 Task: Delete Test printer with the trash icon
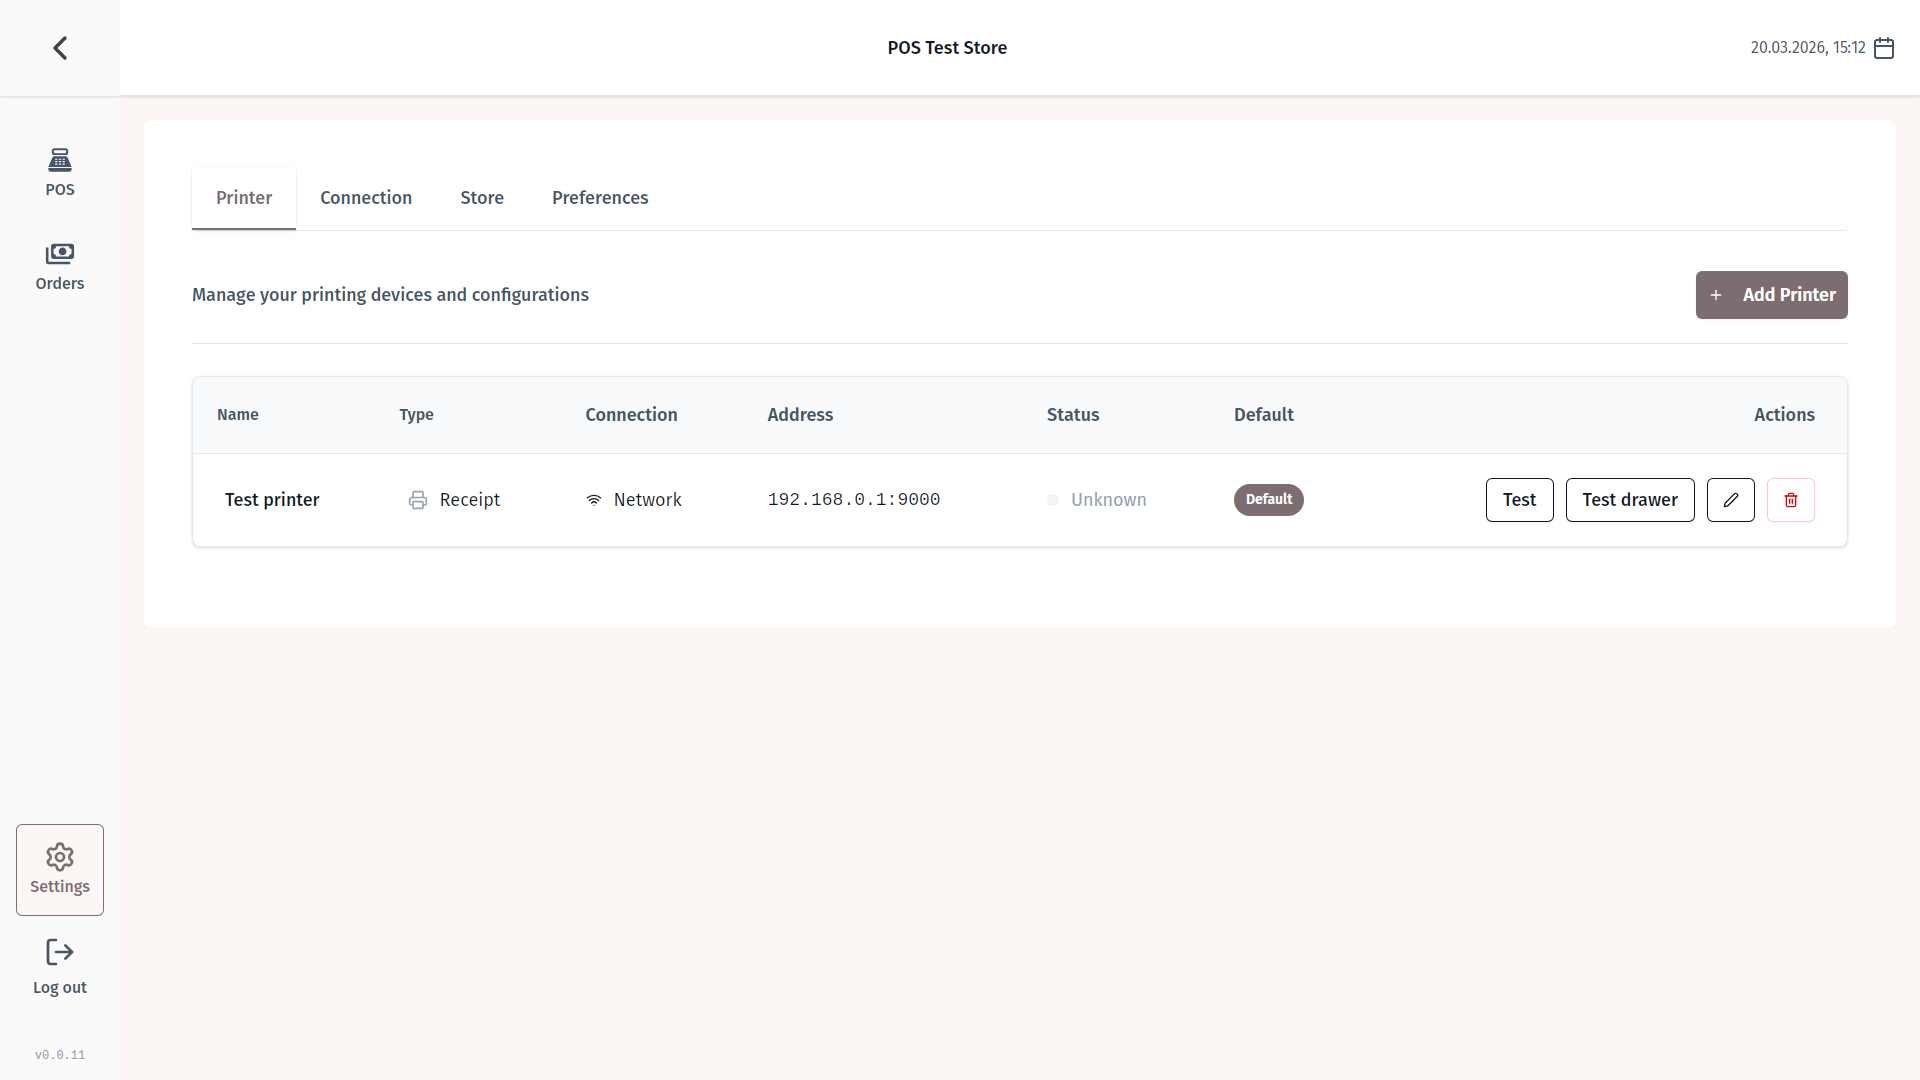tap(1791, 500)
